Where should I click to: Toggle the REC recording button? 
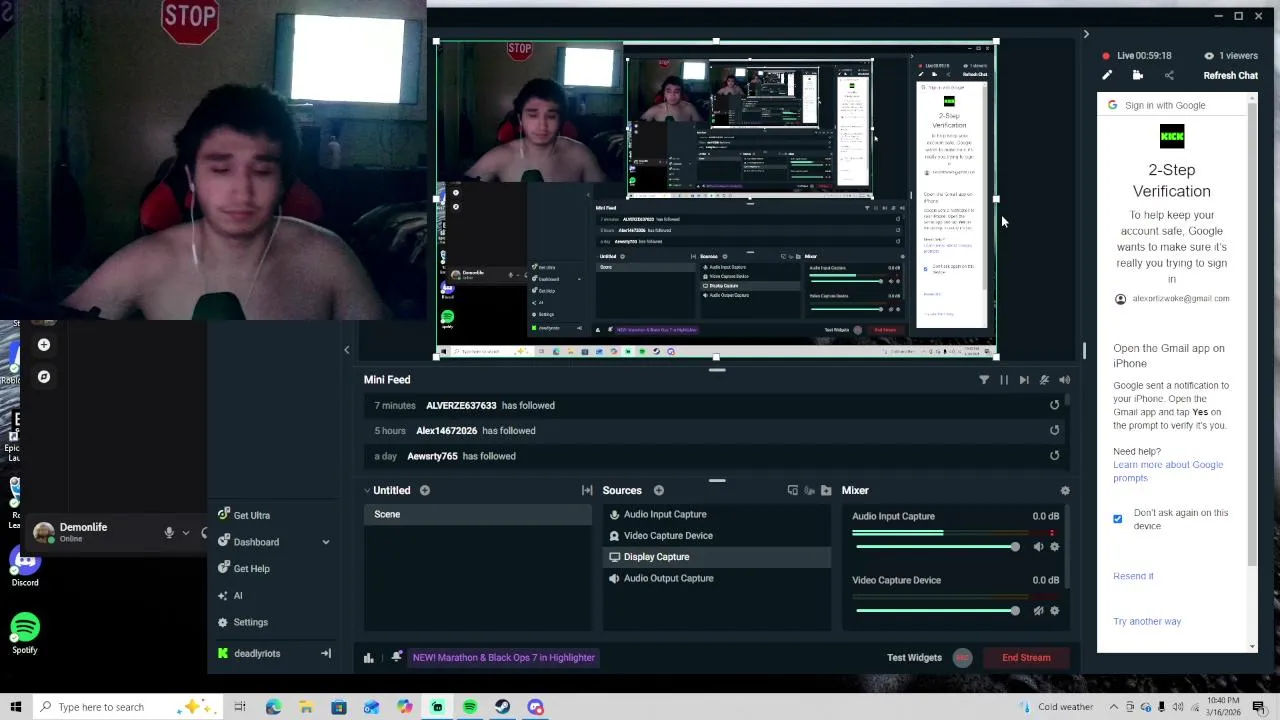pyautogui.click(x=962, y=657)
